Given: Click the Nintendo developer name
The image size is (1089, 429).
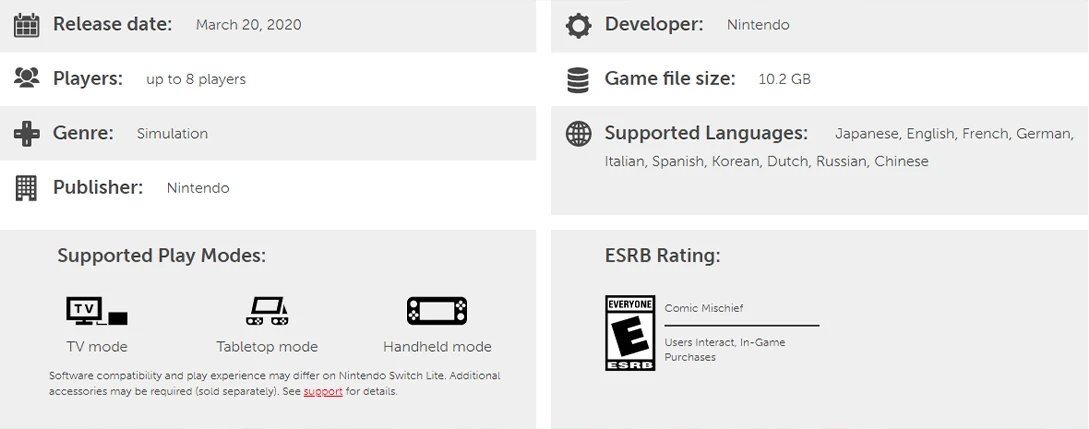Looking at the screenshot, I should (x=758, y=25).
